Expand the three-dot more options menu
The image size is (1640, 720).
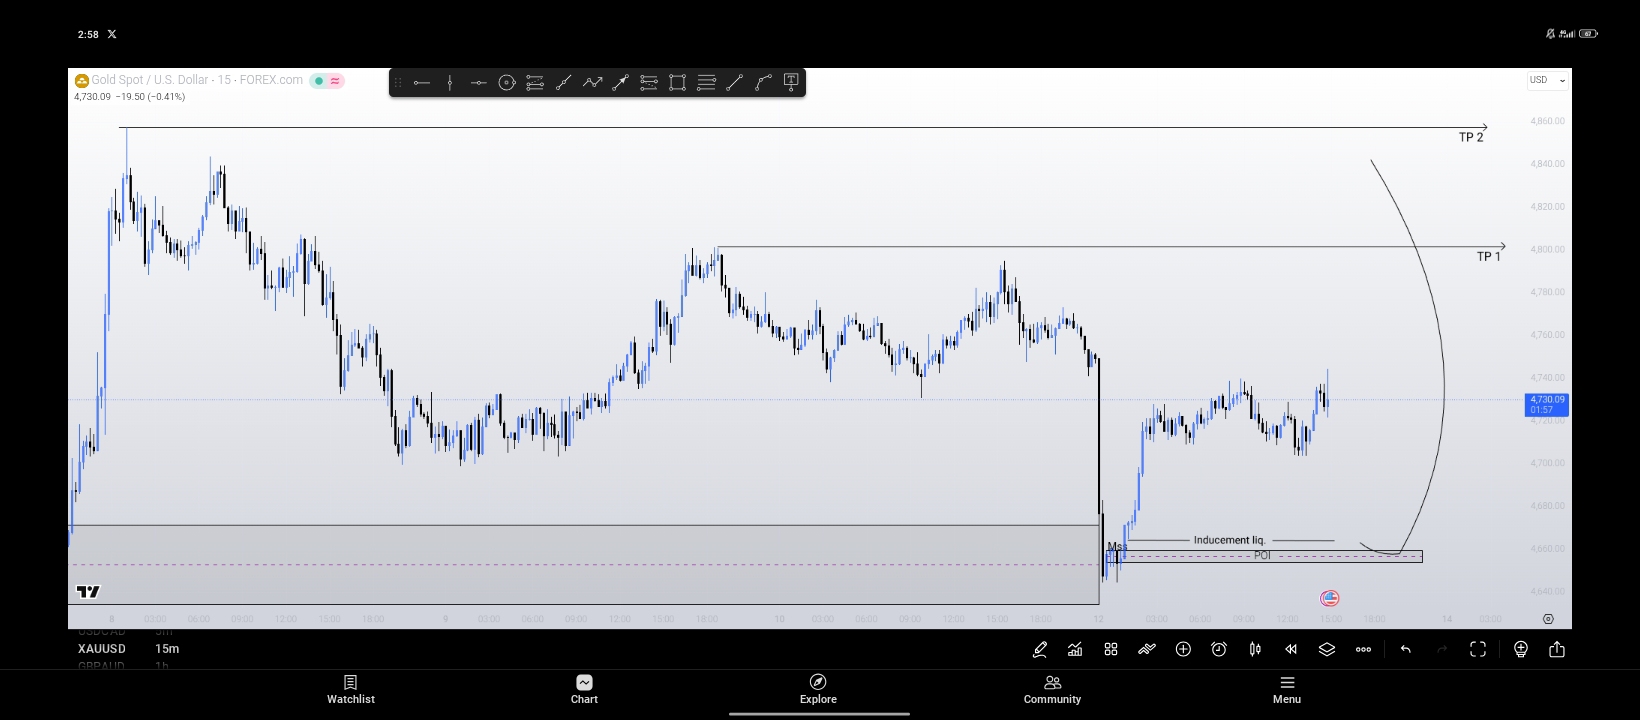coord(1363,649)
